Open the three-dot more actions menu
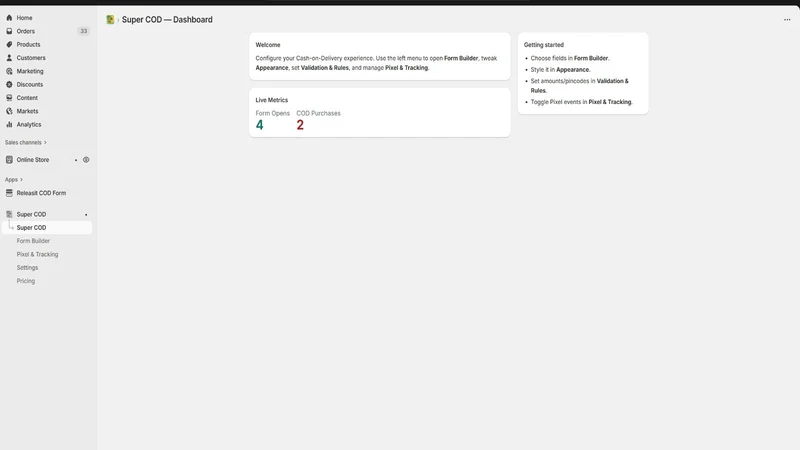 (x=787, y=19)
